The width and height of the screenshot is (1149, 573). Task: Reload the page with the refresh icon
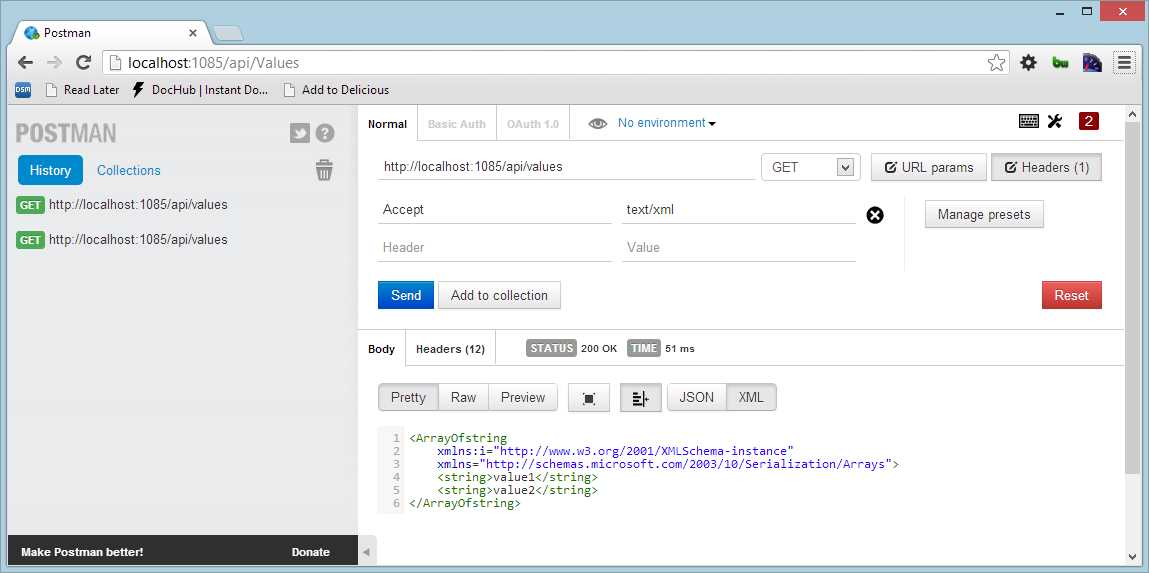[x=84, y=62]
